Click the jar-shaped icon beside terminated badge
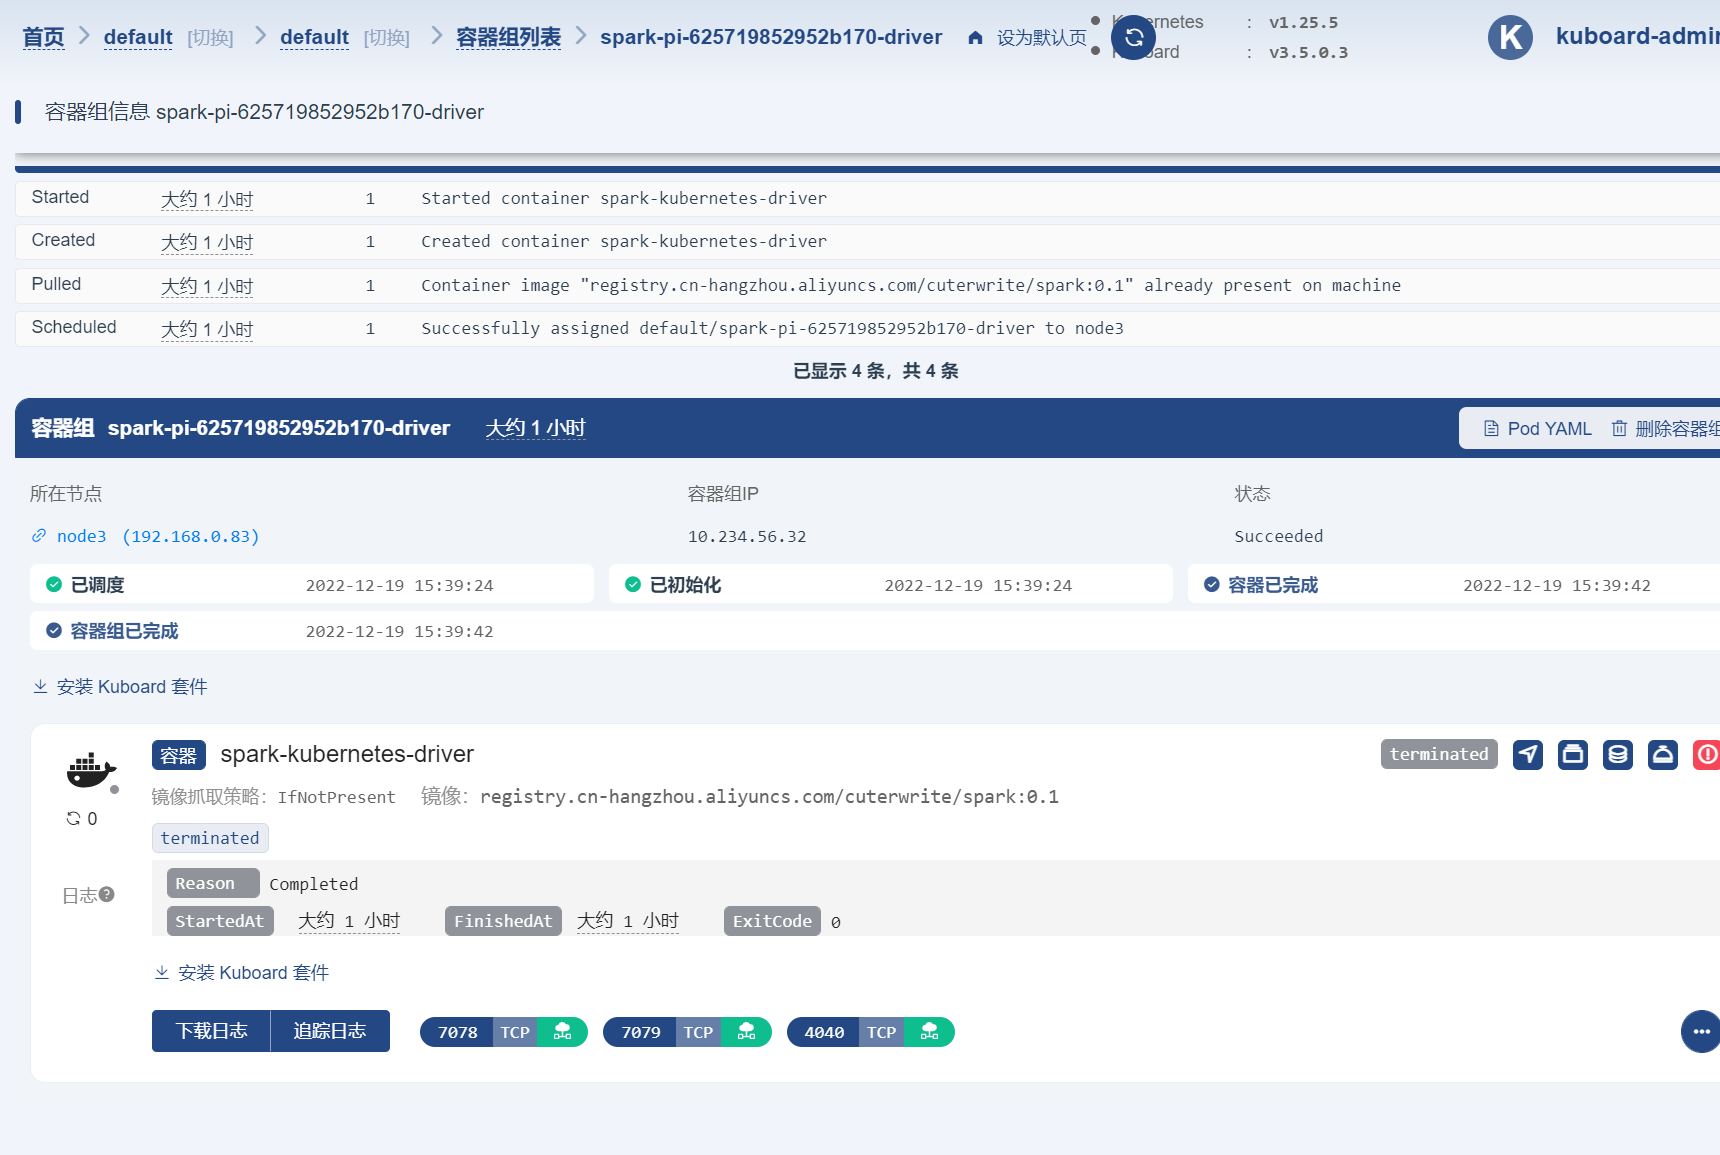Viewport: 1720px width, 1155px height. 1573,754
